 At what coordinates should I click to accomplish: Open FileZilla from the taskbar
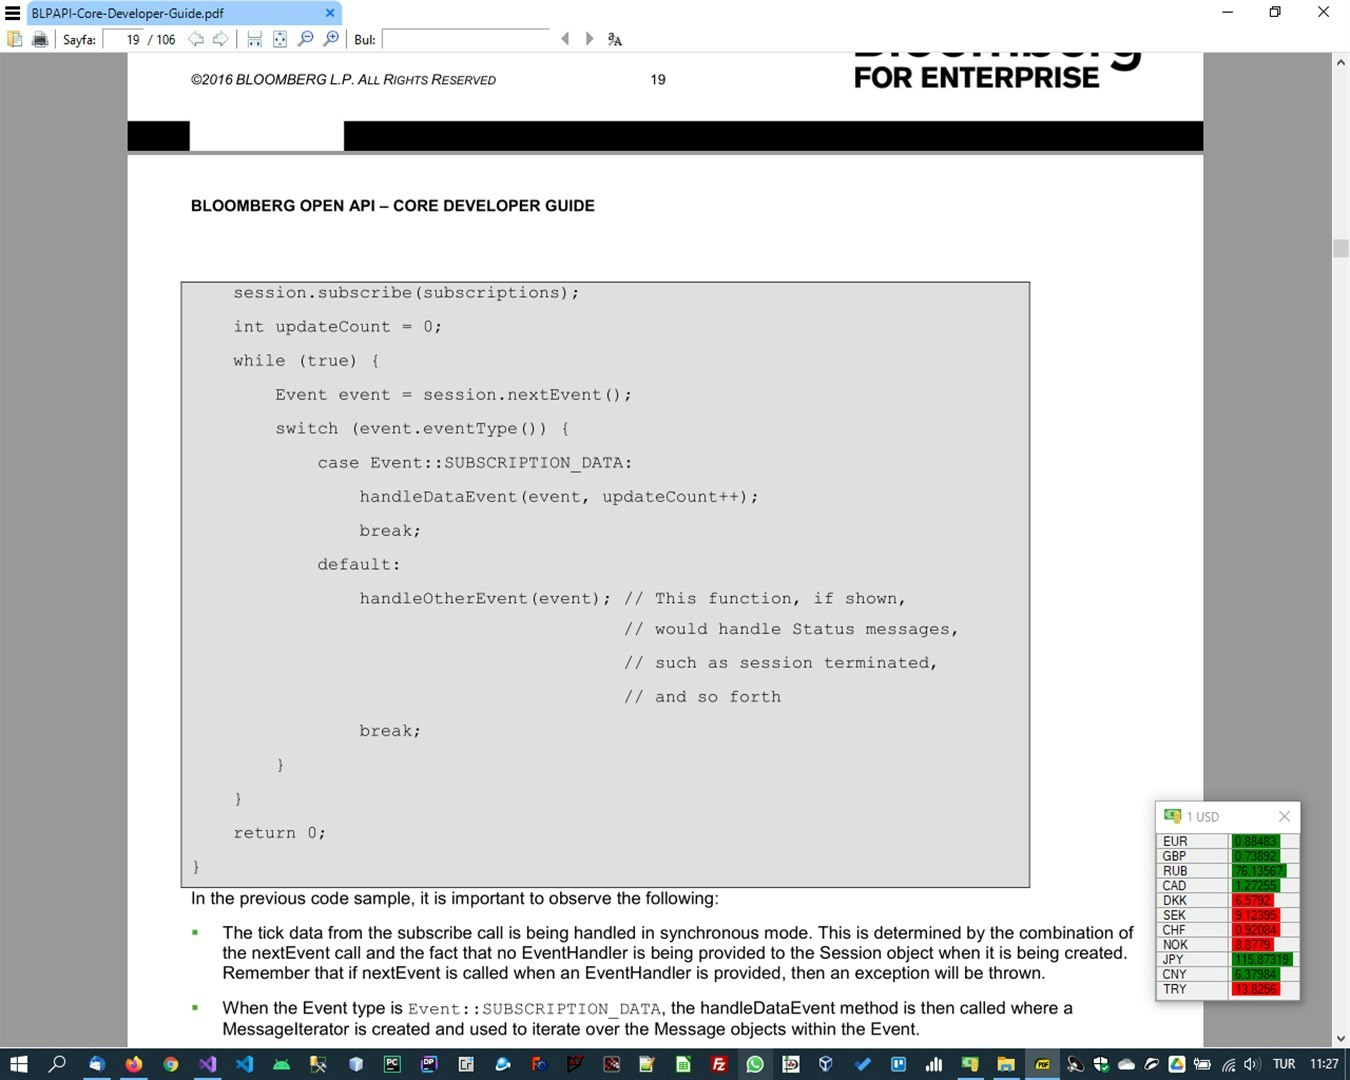tap(718, 1064)
